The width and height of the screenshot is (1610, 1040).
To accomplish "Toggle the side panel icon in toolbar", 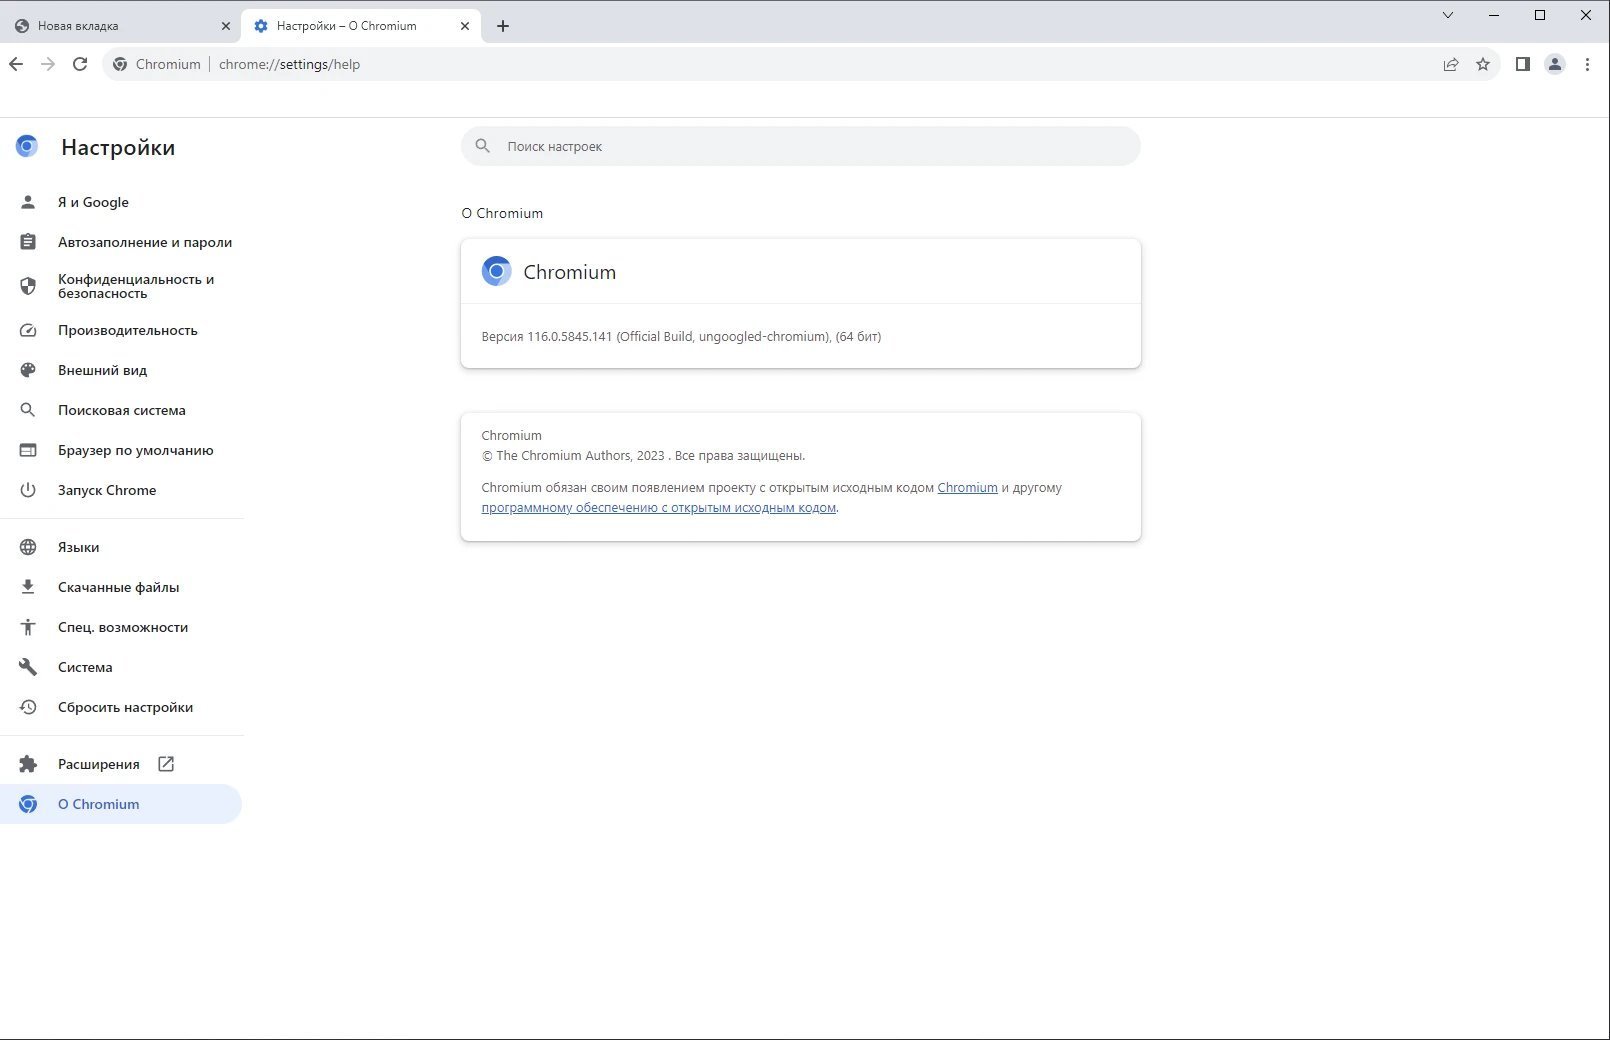I will click(1523, 64).
